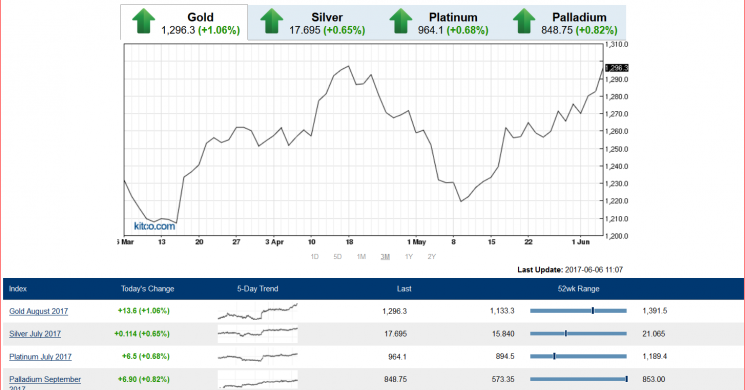Open the Palladium September 2017 link

(x=45, y=383)
